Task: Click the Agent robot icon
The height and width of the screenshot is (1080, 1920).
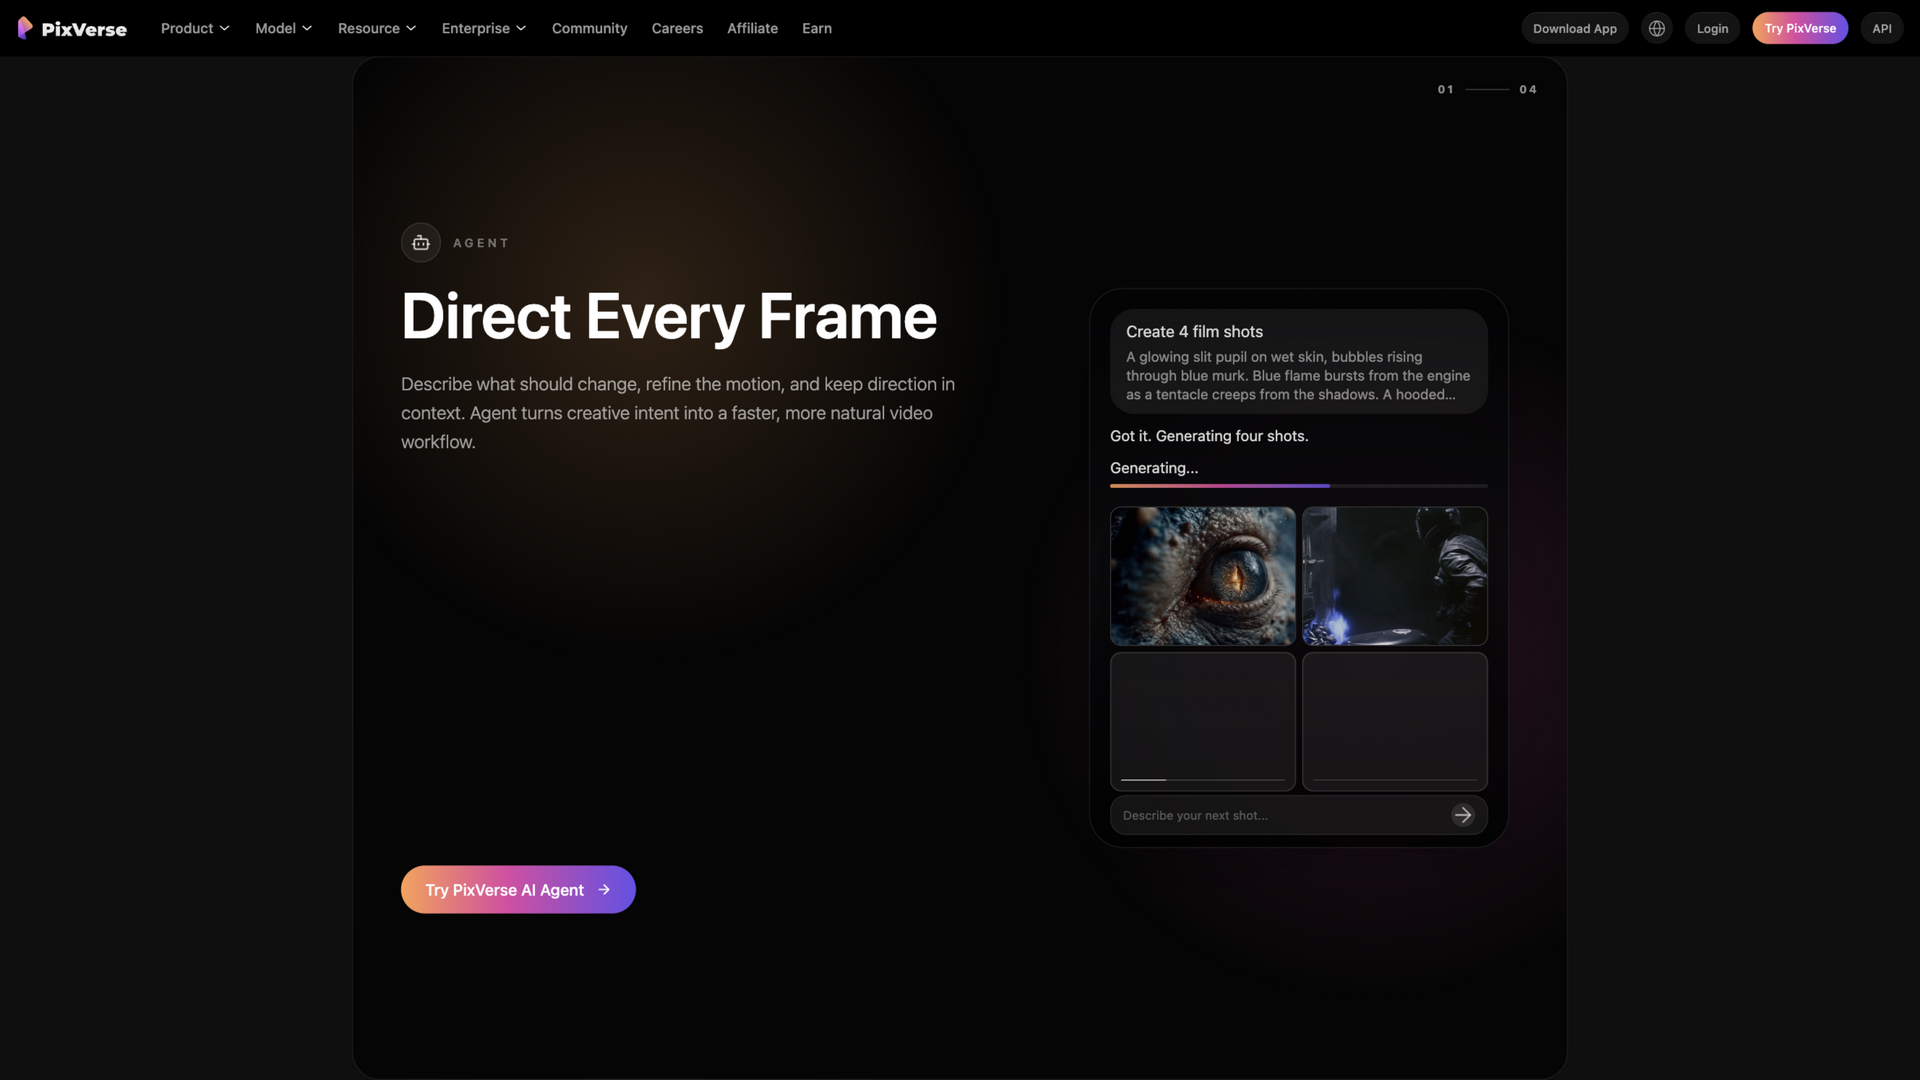Action: point(421,243)
